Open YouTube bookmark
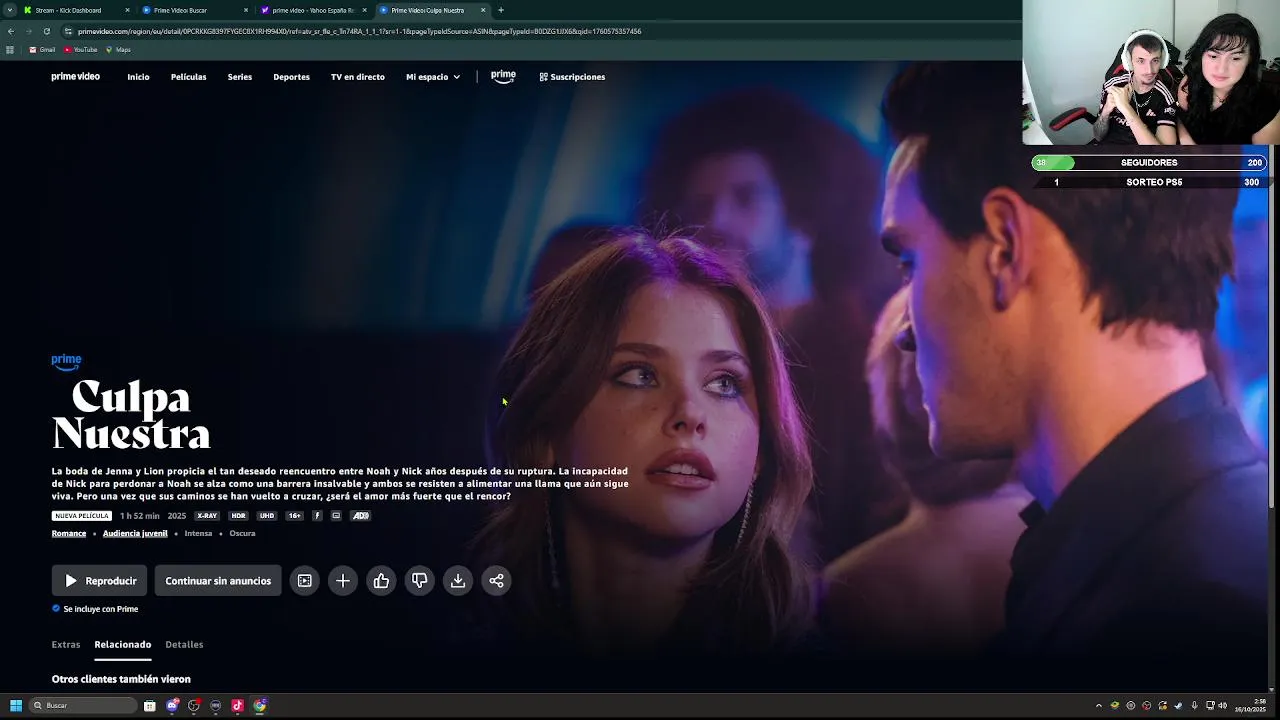 [x=81, y=50]
